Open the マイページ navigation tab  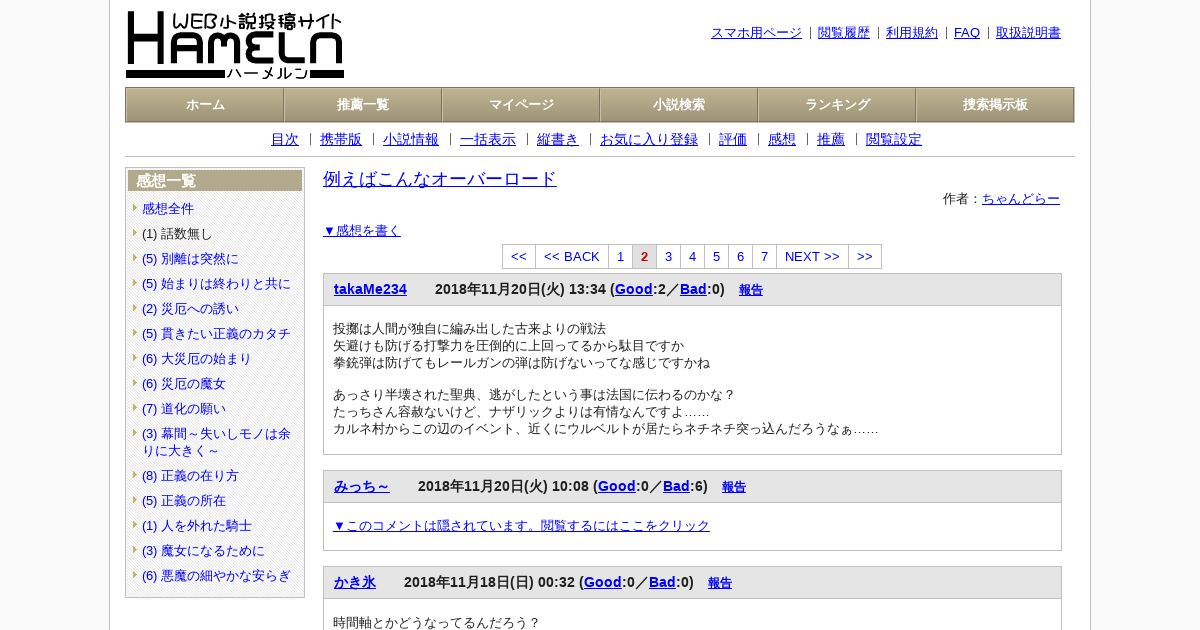tap(521, 105)
